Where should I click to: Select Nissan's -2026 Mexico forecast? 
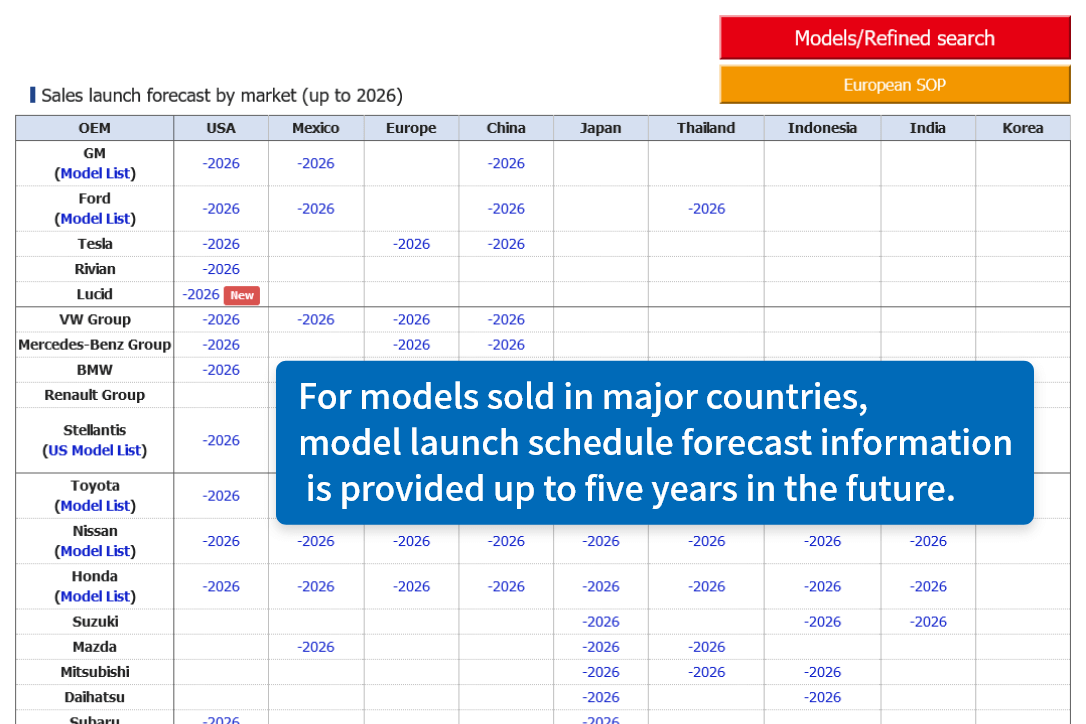click(x=316, y=541)
